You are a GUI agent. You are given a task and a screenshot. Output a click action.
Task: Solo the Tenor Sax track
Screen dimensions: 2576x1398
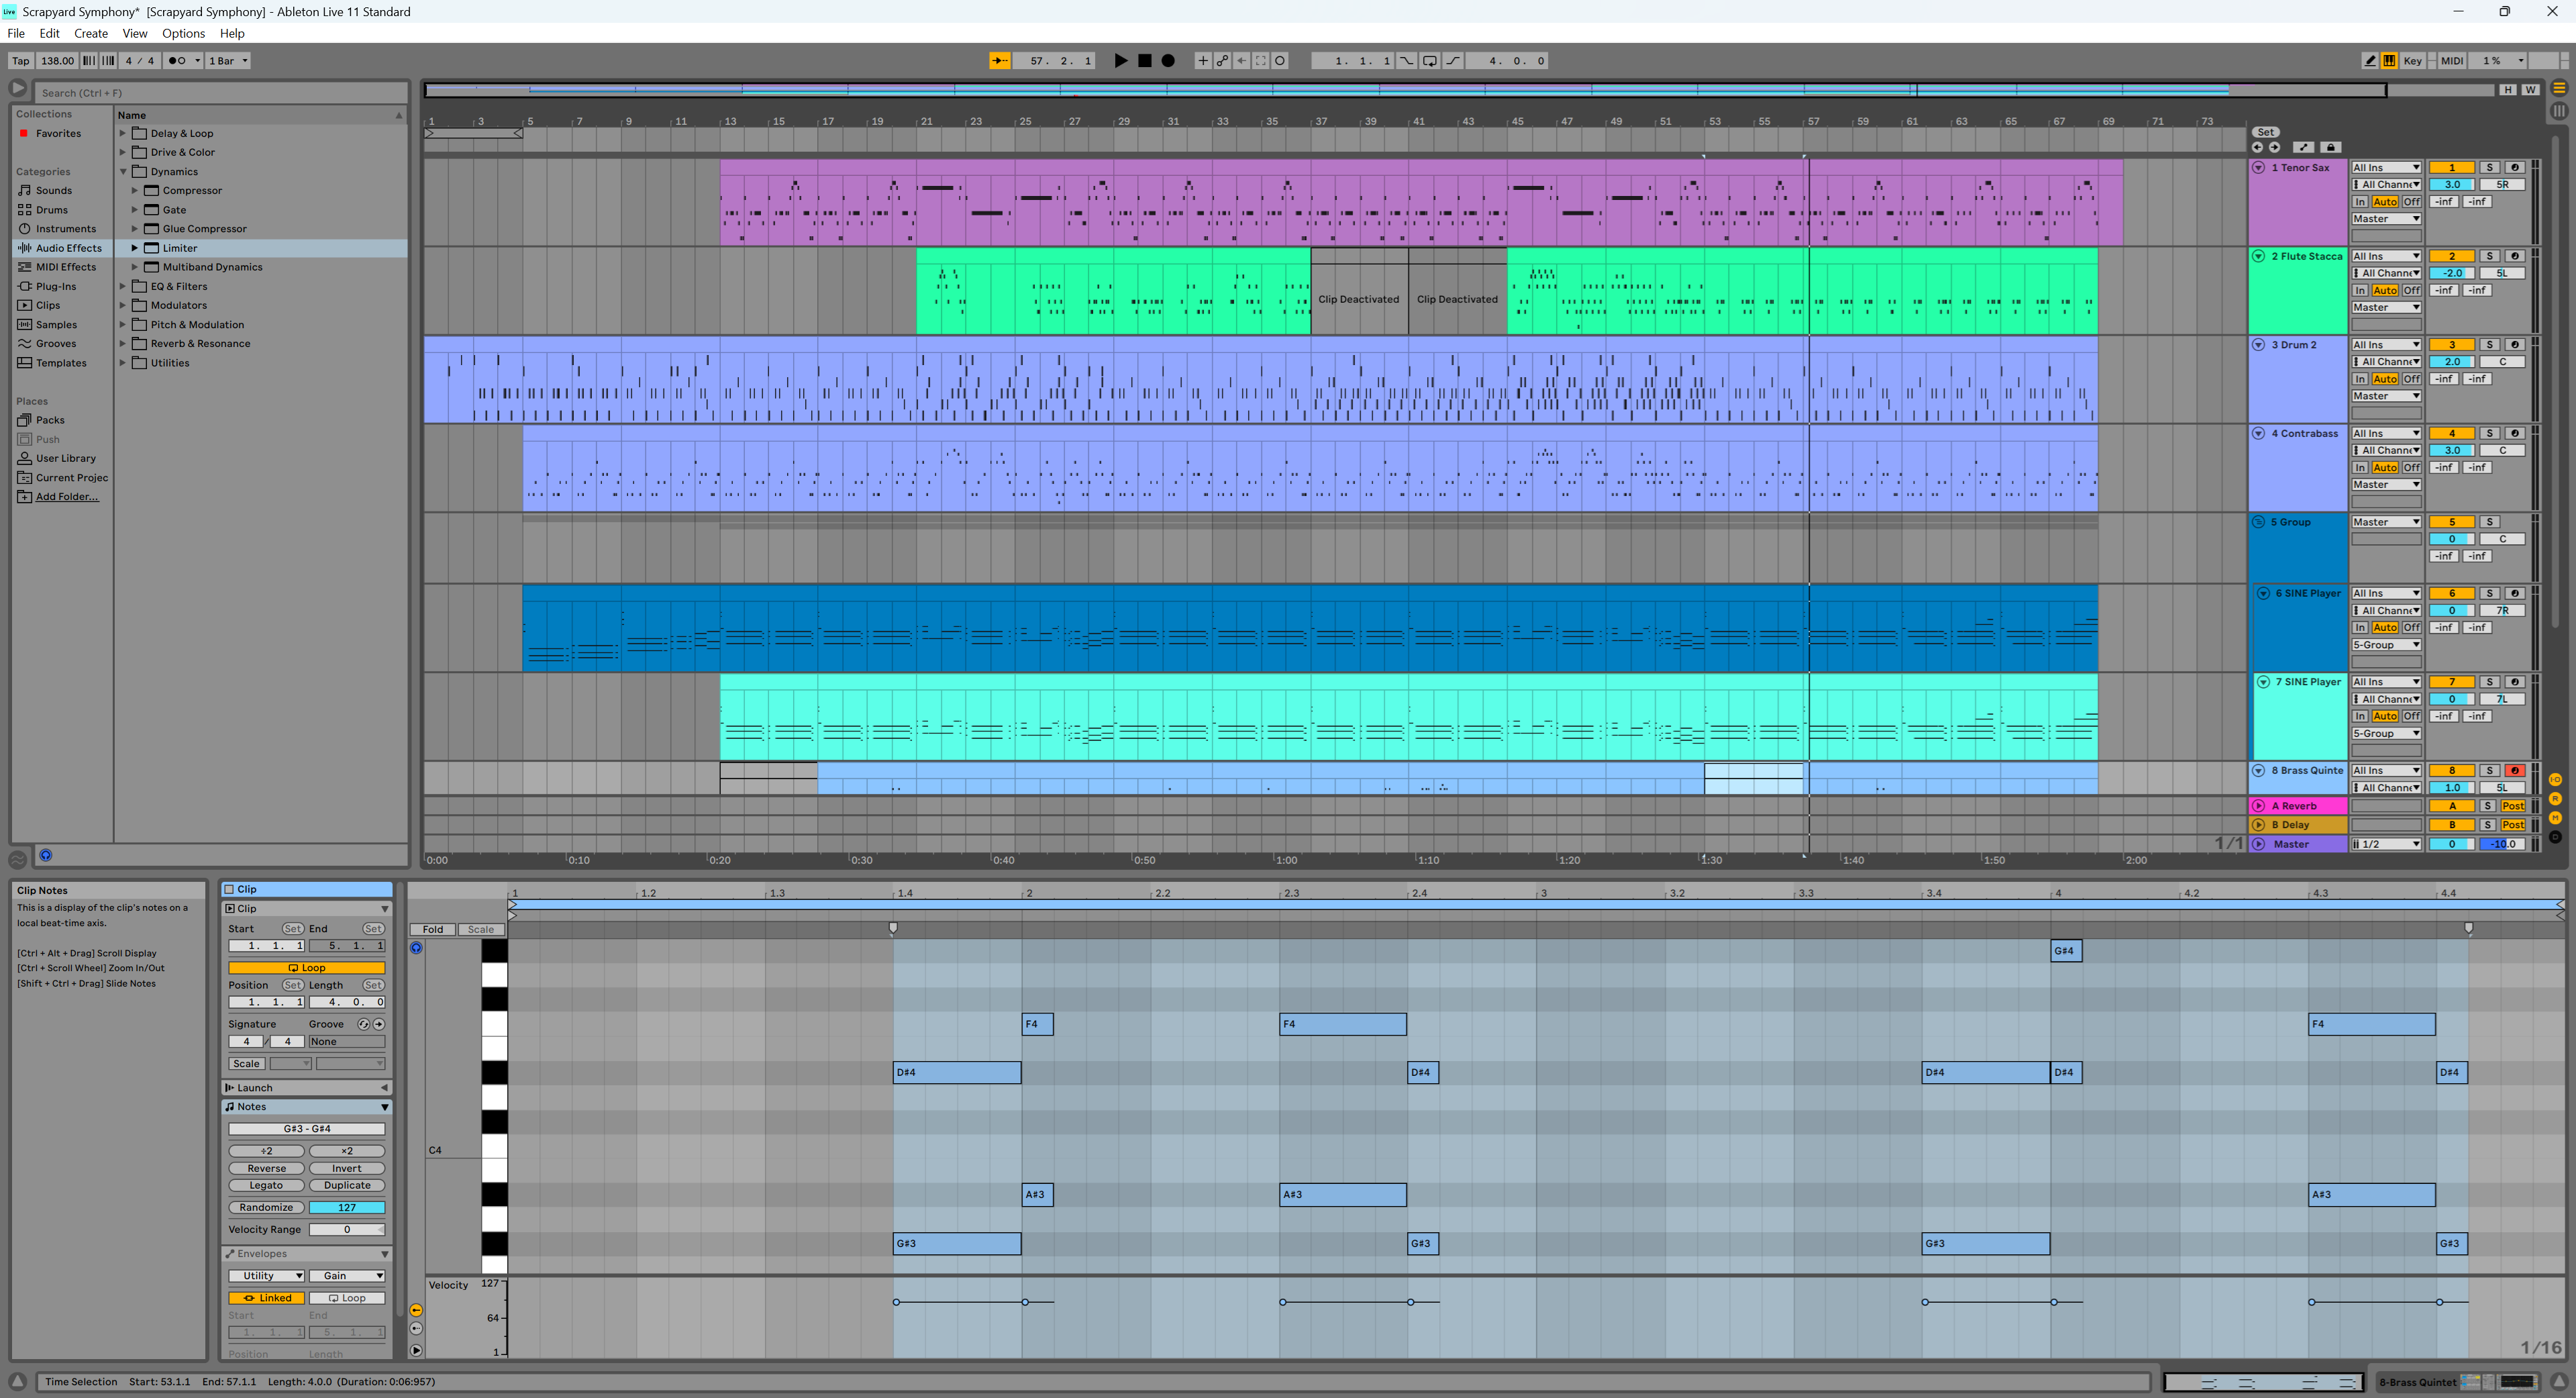point(2489,168)
